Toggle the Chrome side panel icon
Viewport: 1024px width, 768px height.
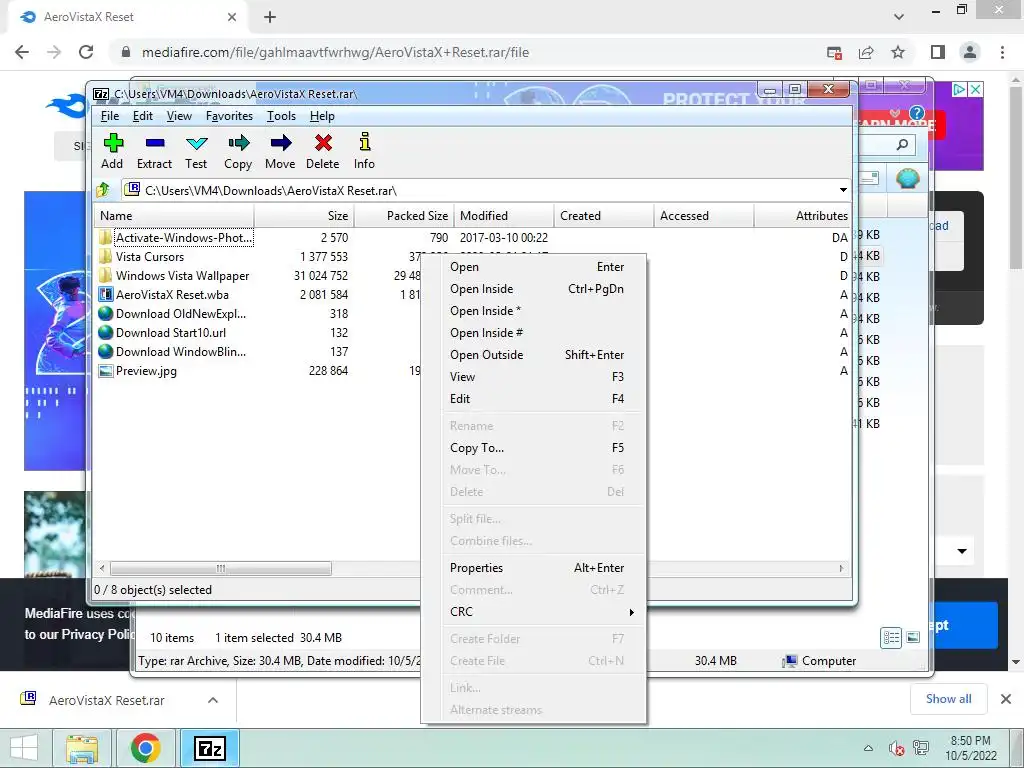[938, 52]
